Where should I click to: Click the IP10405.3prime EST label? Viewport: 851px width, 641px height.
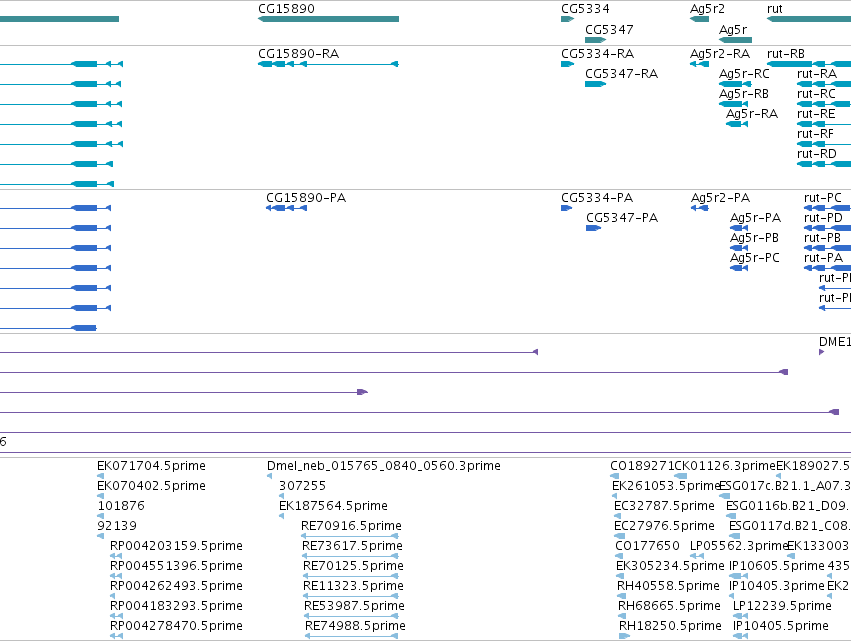pos(777,586)
